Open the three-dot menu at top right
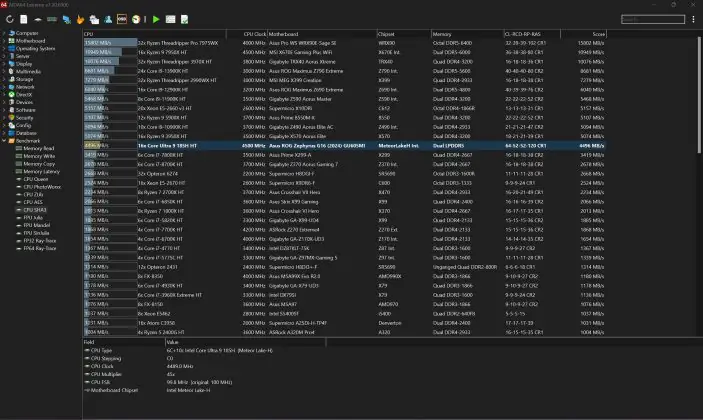Viewport: 703px width, 420px height. [x=693, y=19]
